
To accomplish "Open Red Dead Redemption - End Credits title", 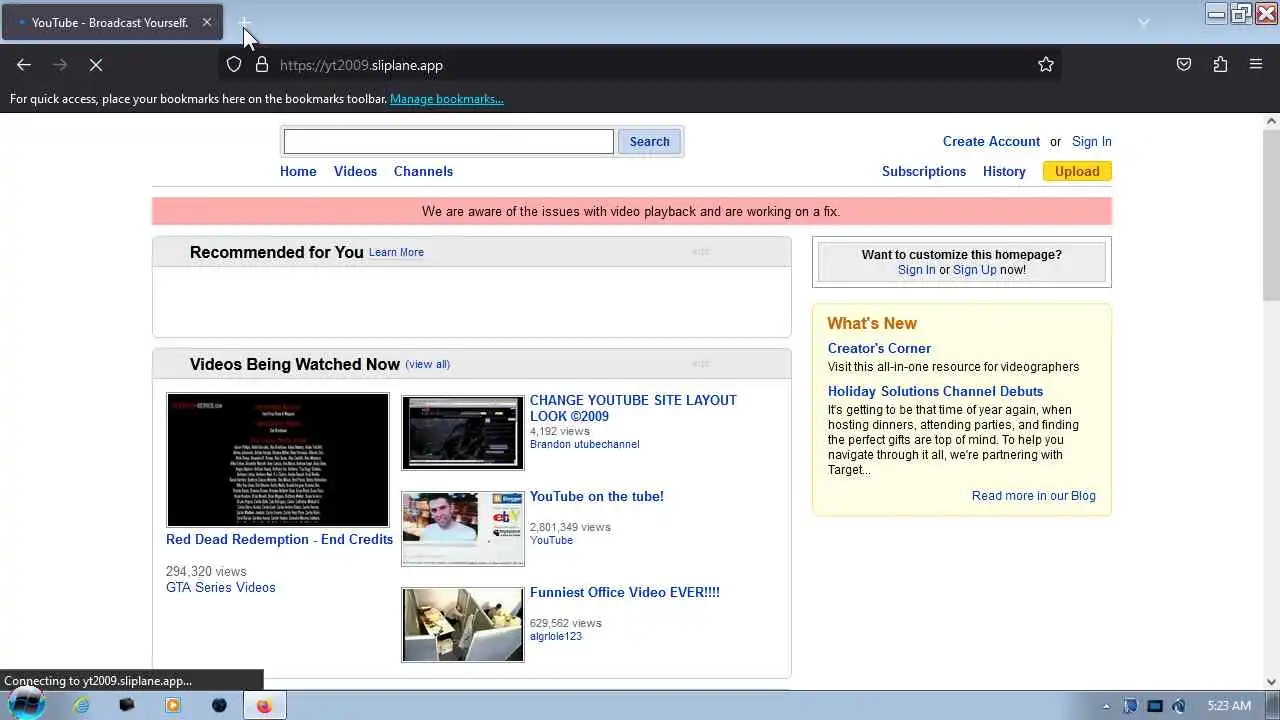I will [x=279, y=539].
